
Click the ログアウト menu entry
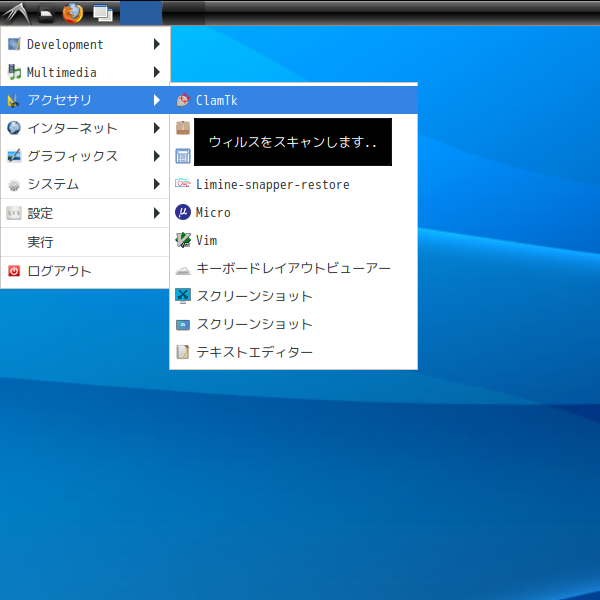click(85, 271)
